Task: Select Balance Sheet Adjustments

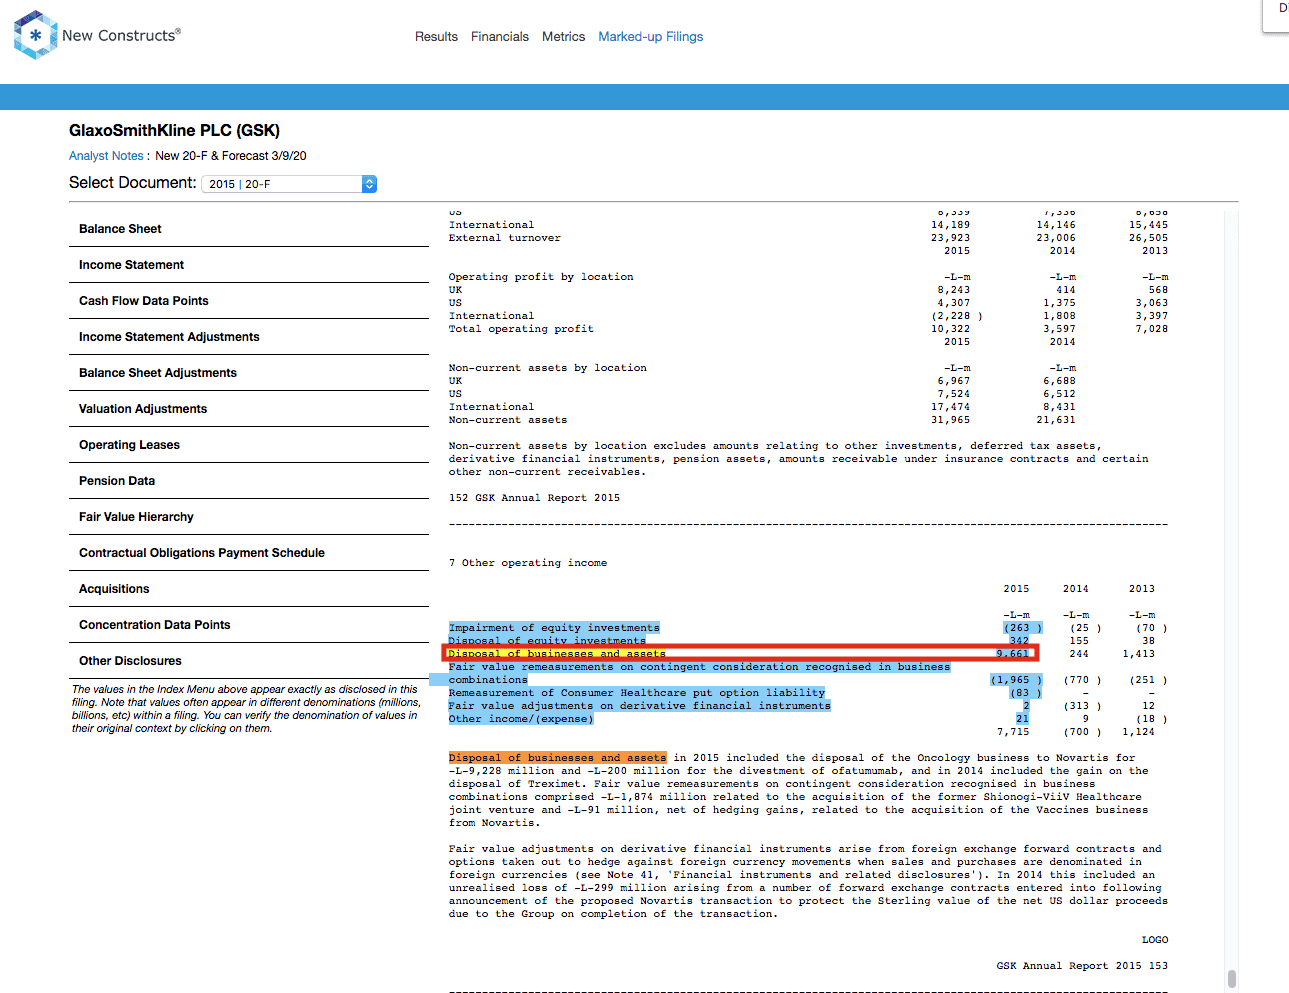Action: 249,373
